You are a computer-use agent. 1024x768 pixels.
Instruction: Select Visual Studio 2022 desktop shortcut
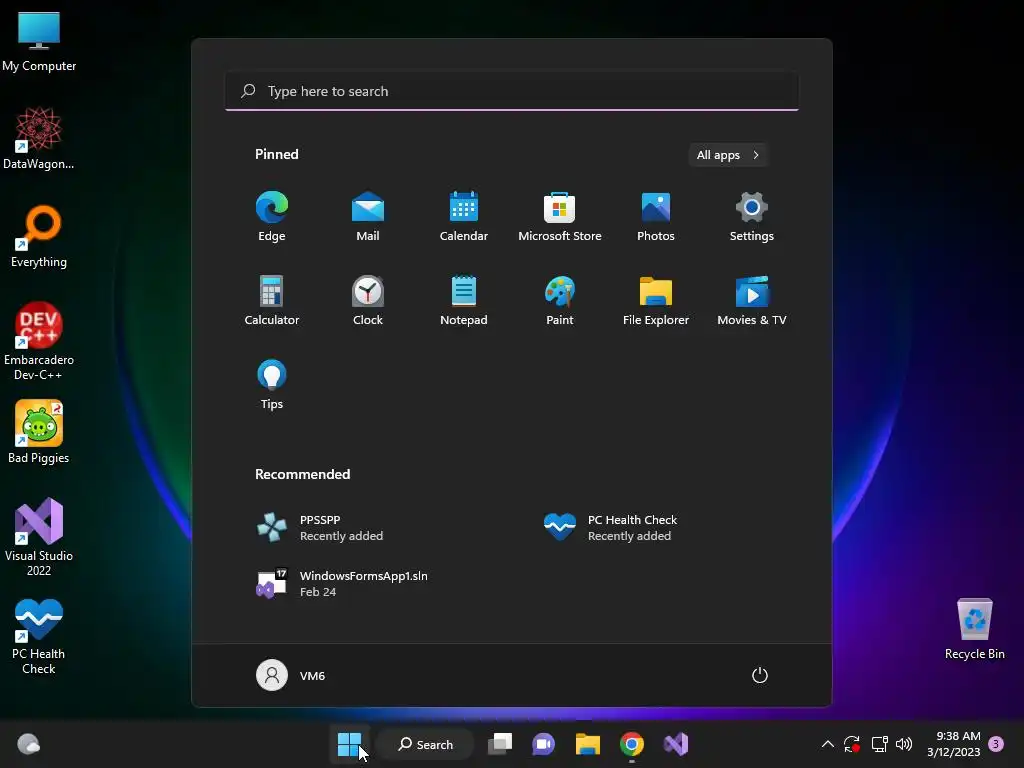point(39,537)
